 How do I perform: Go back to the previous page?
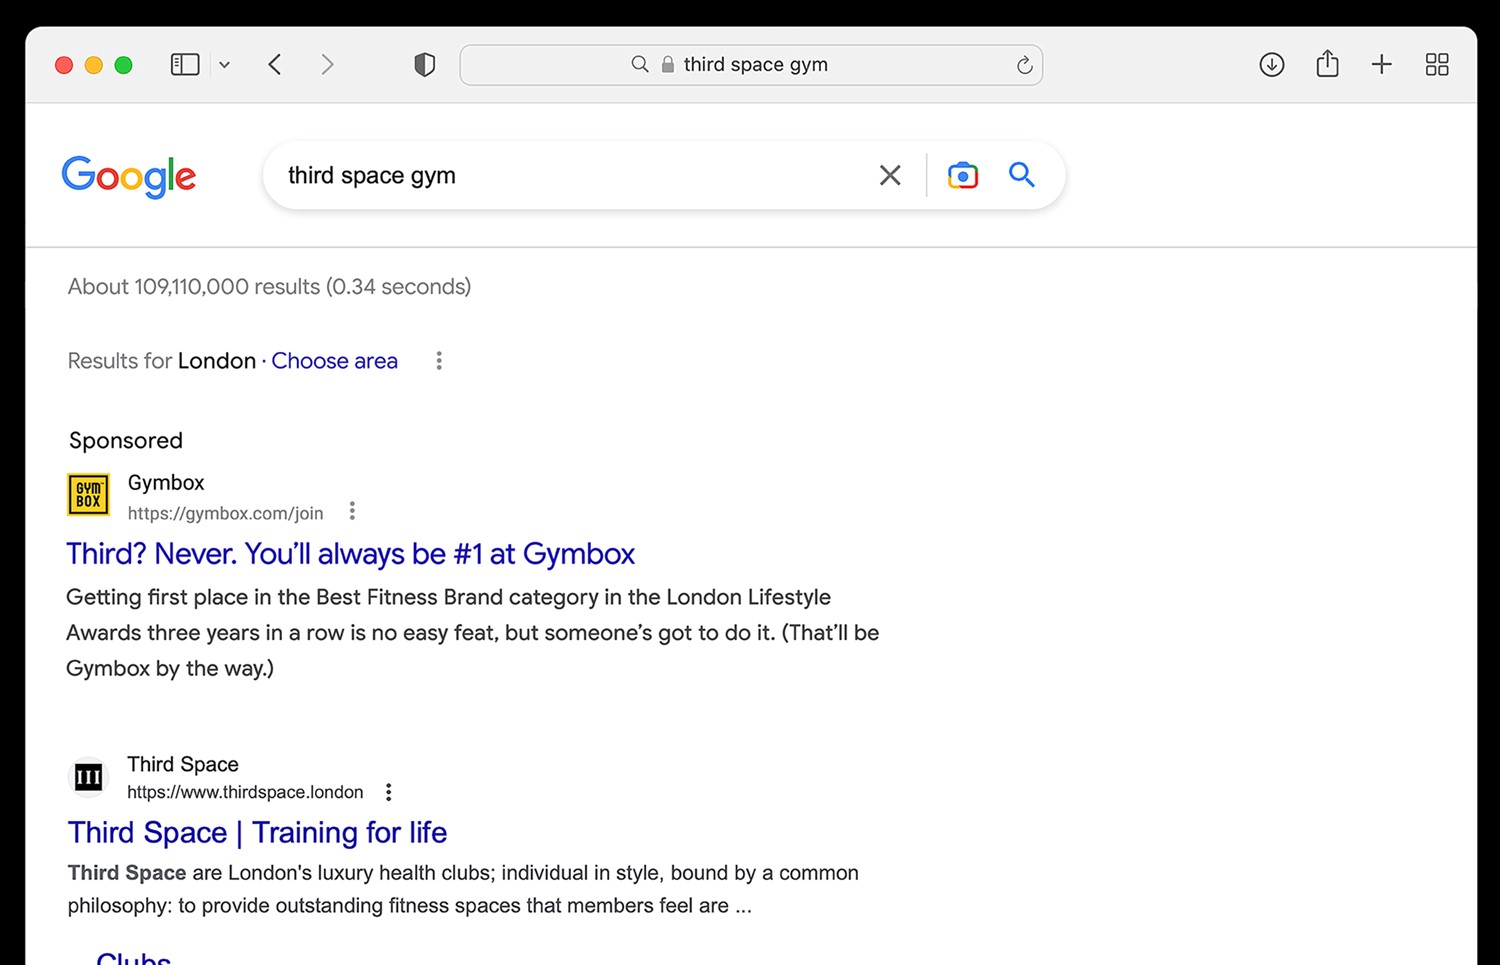pos(275,65)
